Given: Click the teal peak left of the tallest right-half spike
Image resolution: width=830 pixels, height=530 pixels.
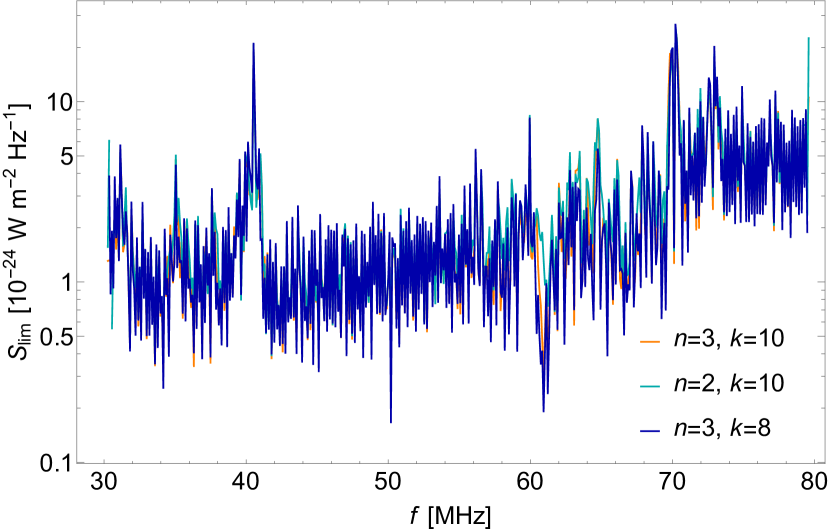Looking at the screenshot, I should click(598, 120).
